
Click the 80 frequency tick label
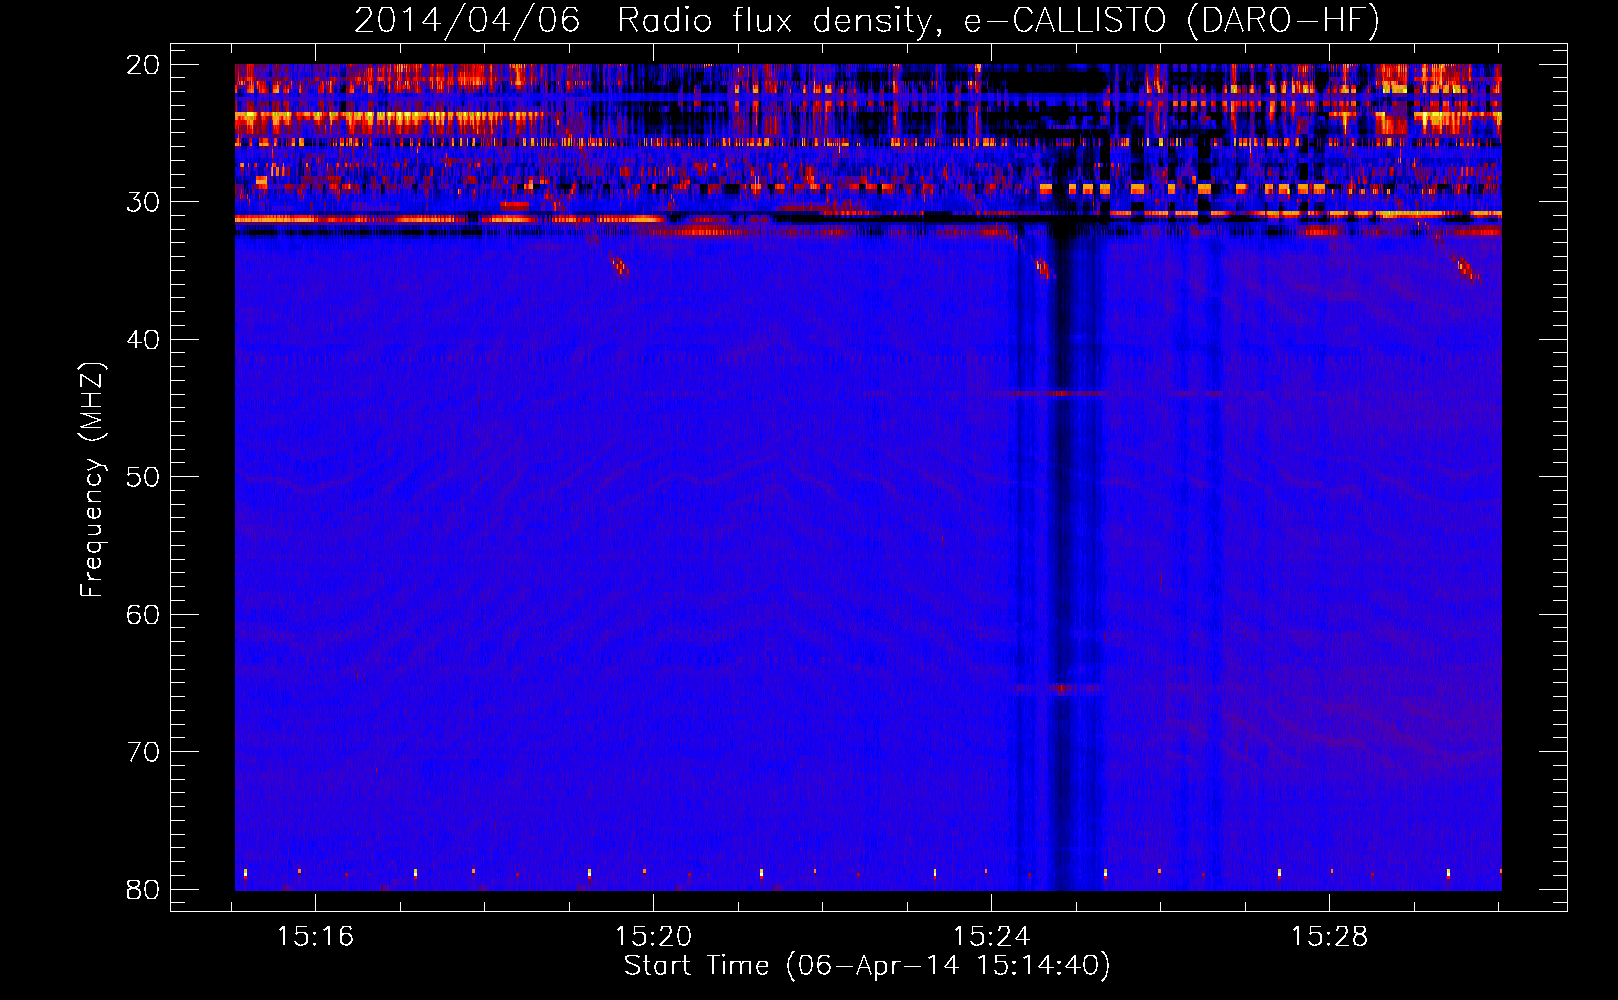pos(143,890)
